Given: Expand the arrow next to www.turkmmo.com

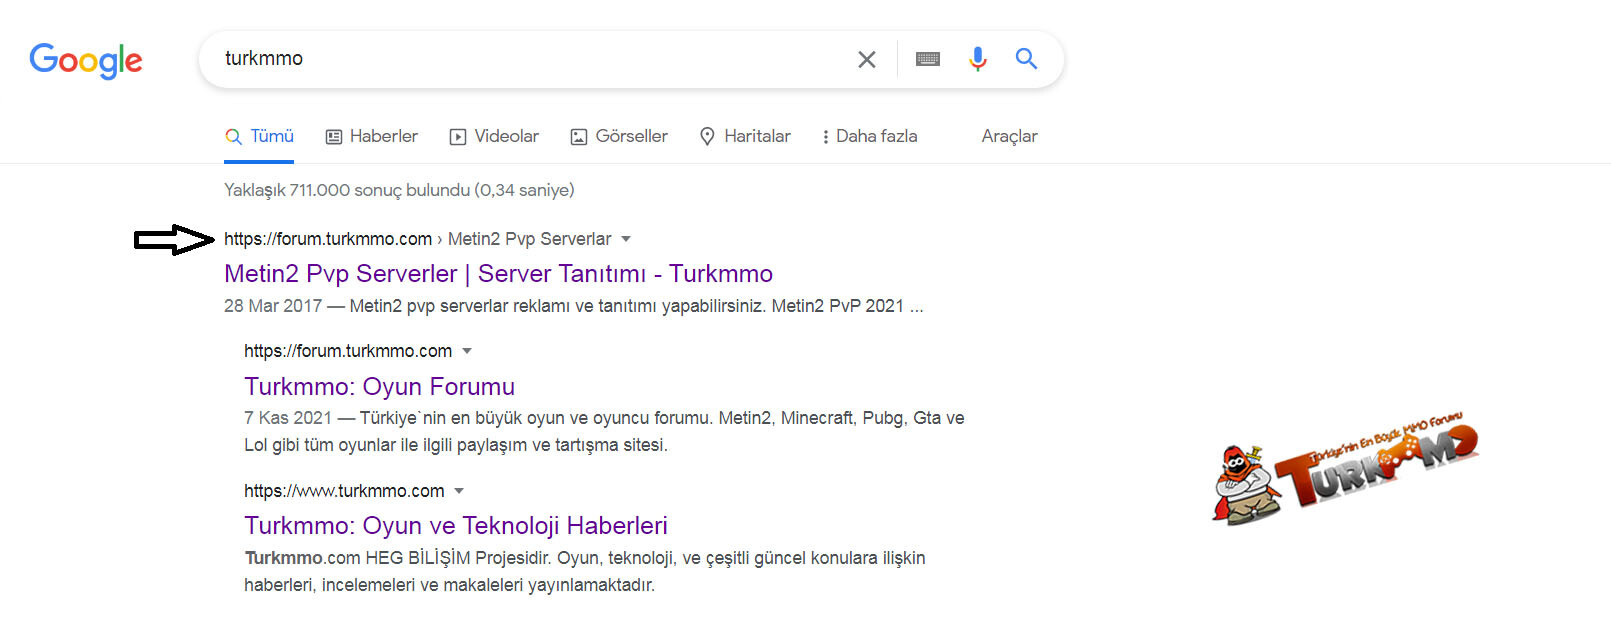Looking at the screenshot, I should pos(459,491).
